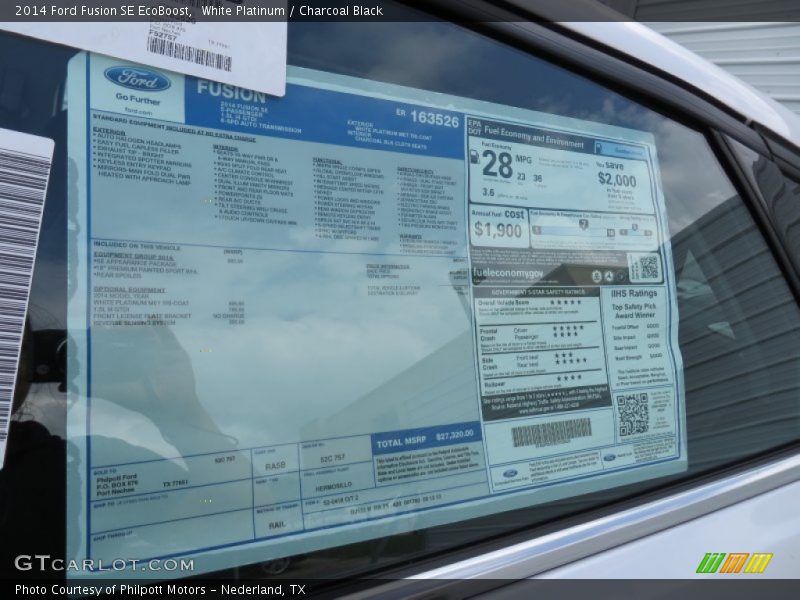Click the barcode on the top white tag
The image size is (800, 600).
click(x=189, y=55)
